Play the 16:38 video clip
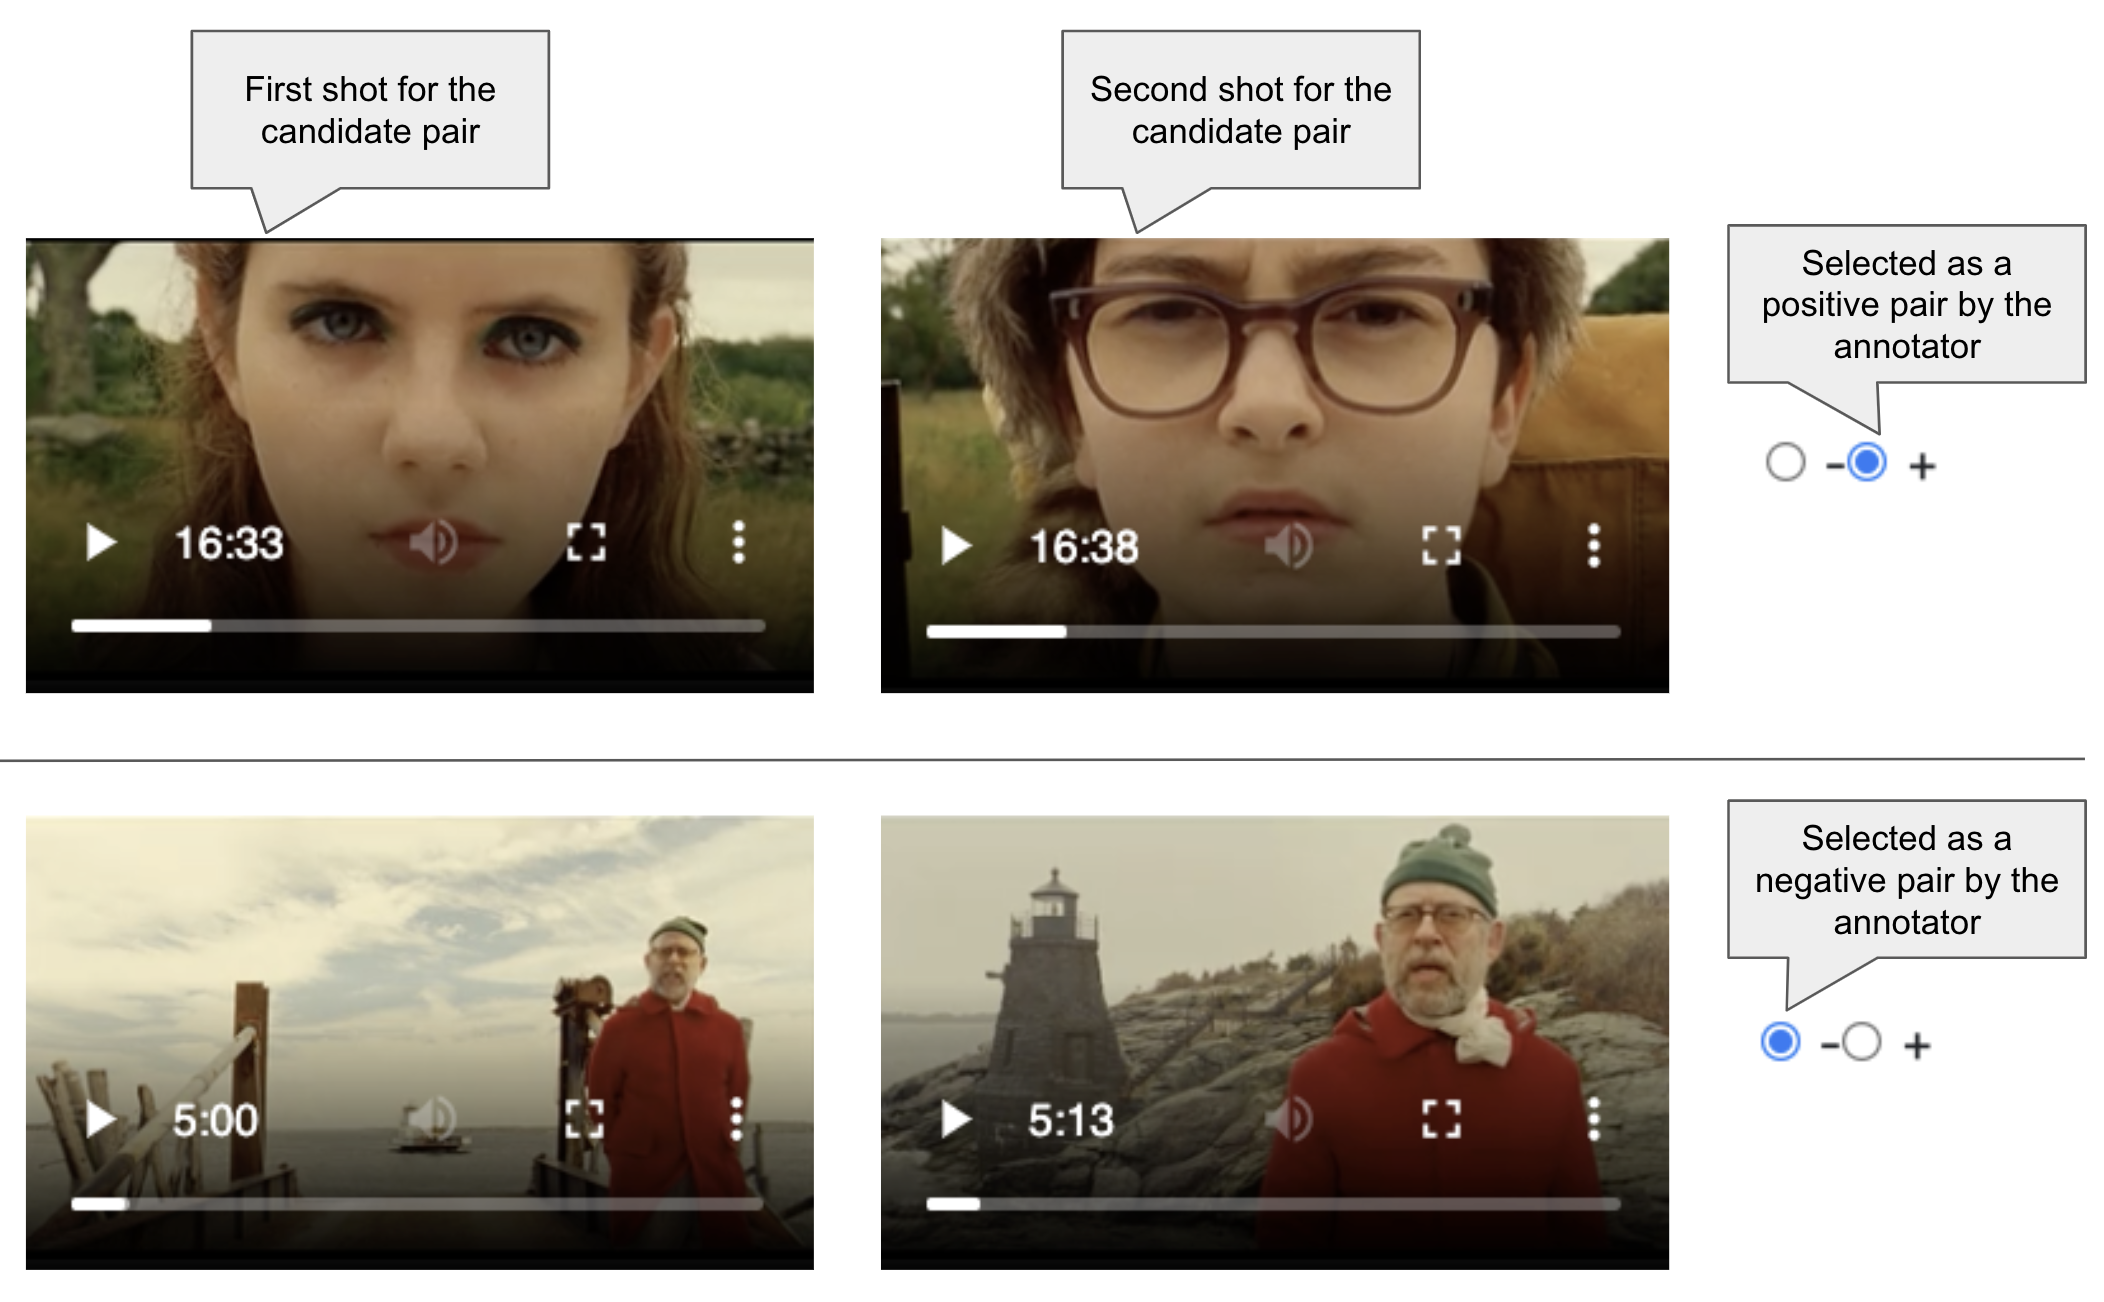 (x=956, y=546)
